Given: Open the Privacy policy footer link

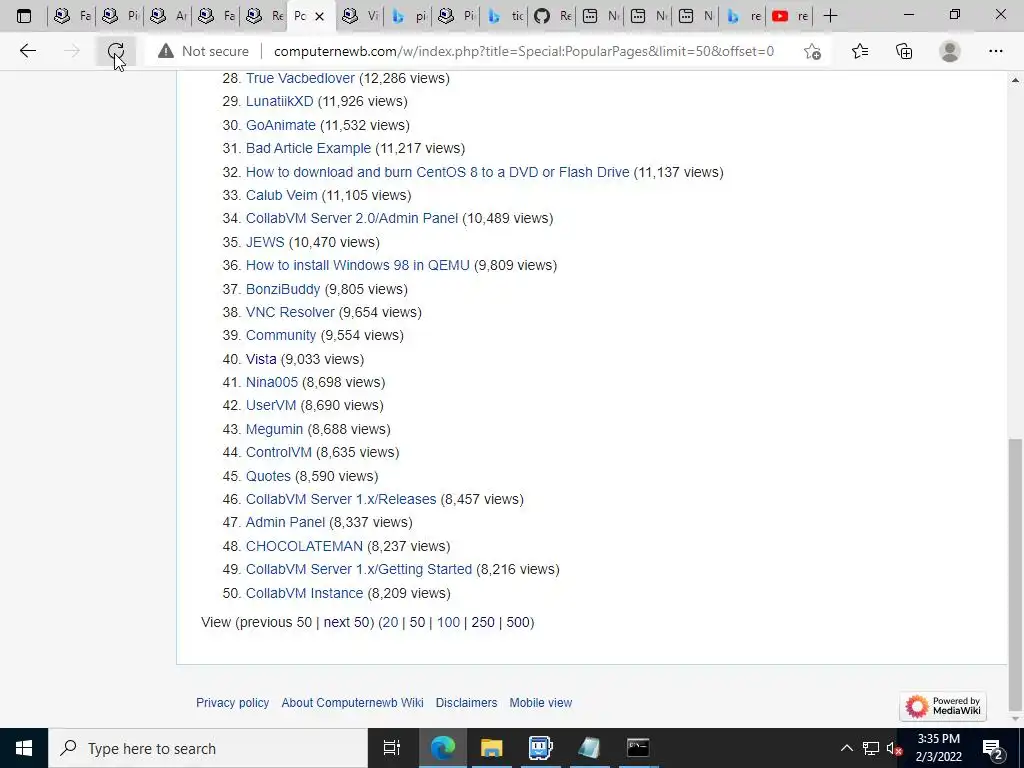Looking at the screenshot, I should (232, 703).
